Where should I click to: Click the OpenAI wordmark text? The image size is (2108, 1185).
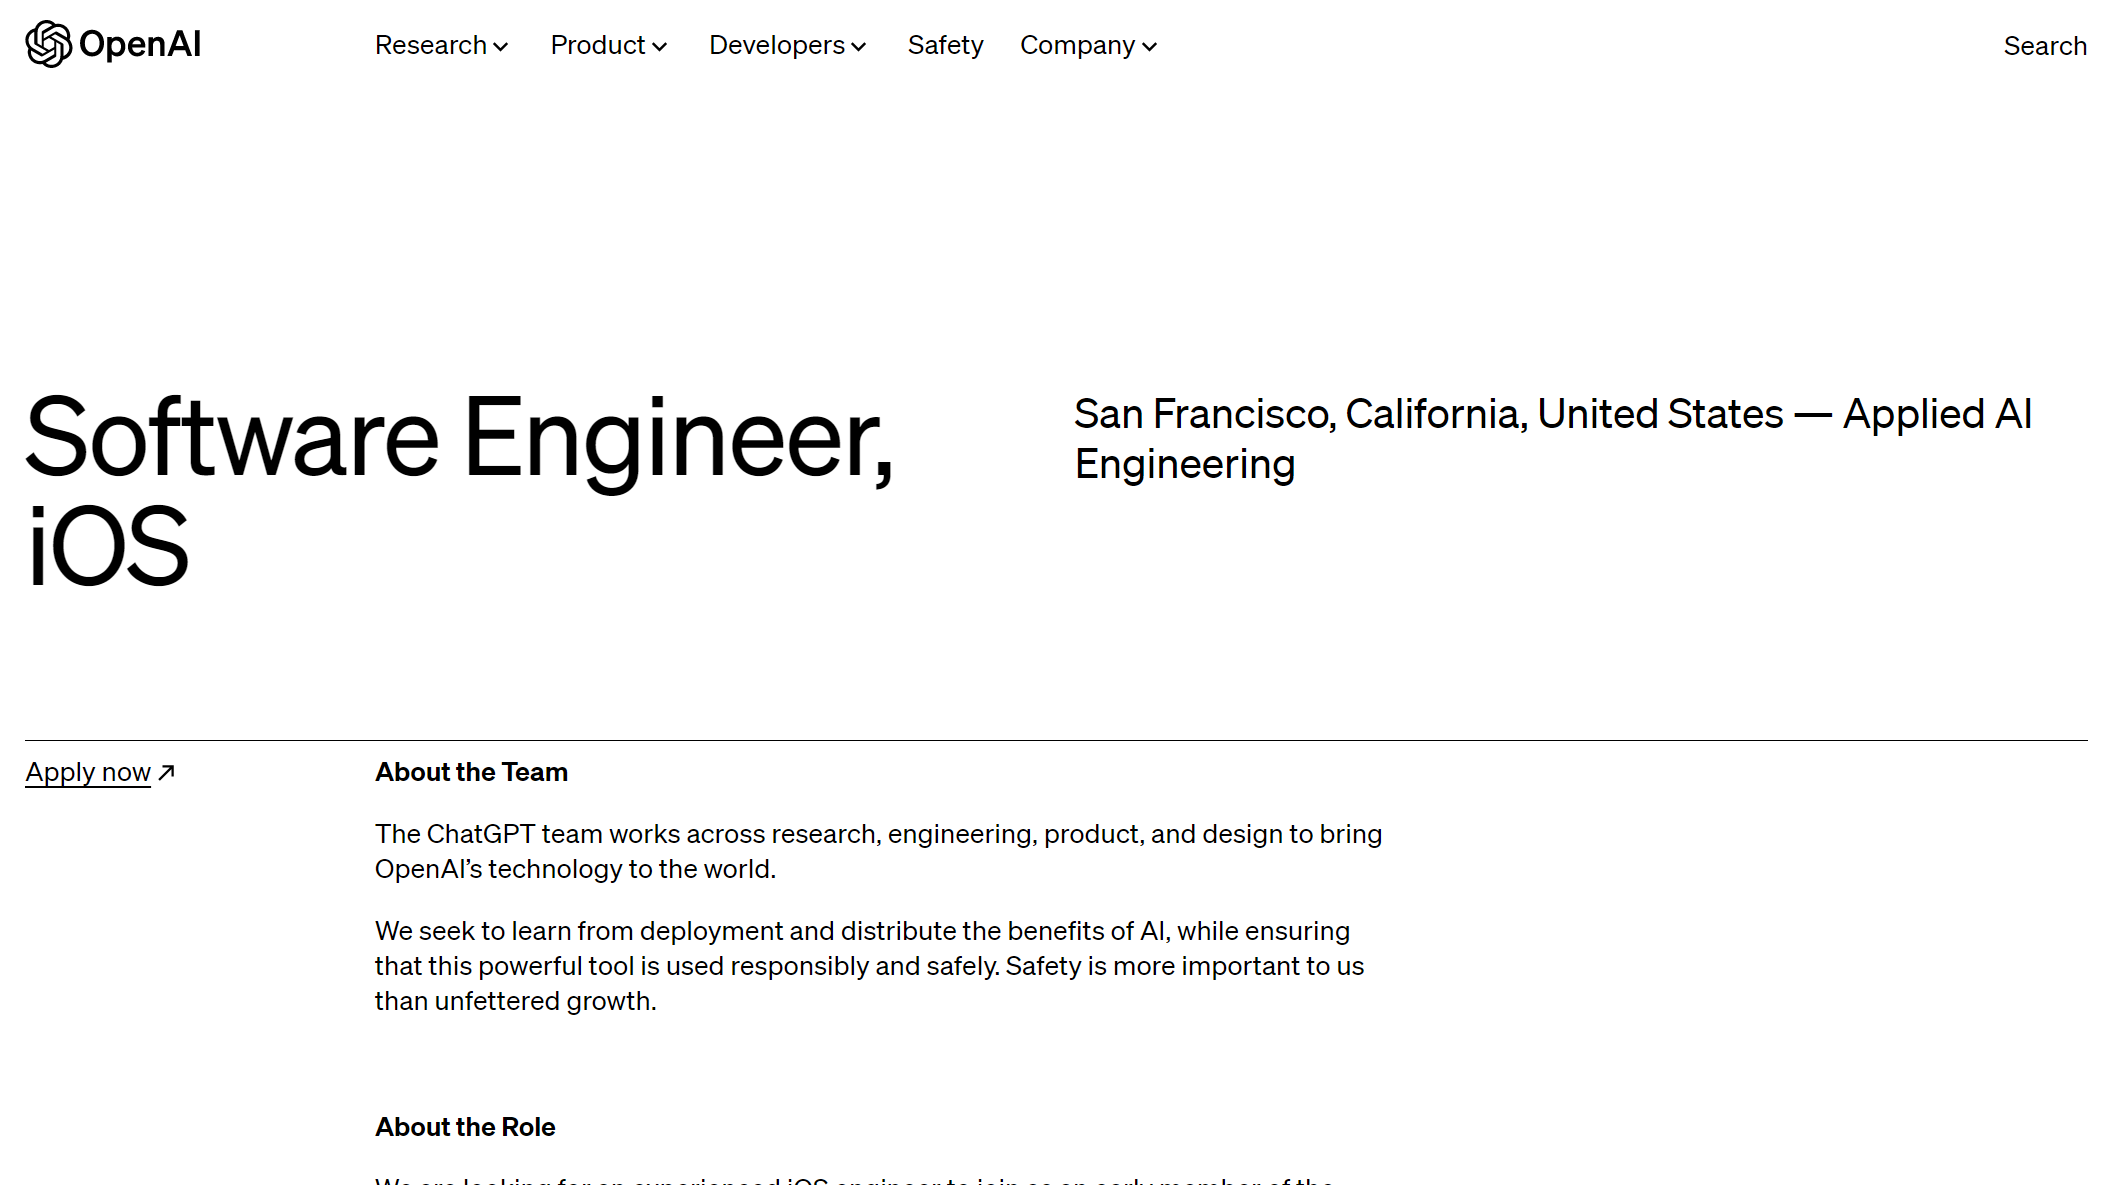pos(140,44)
